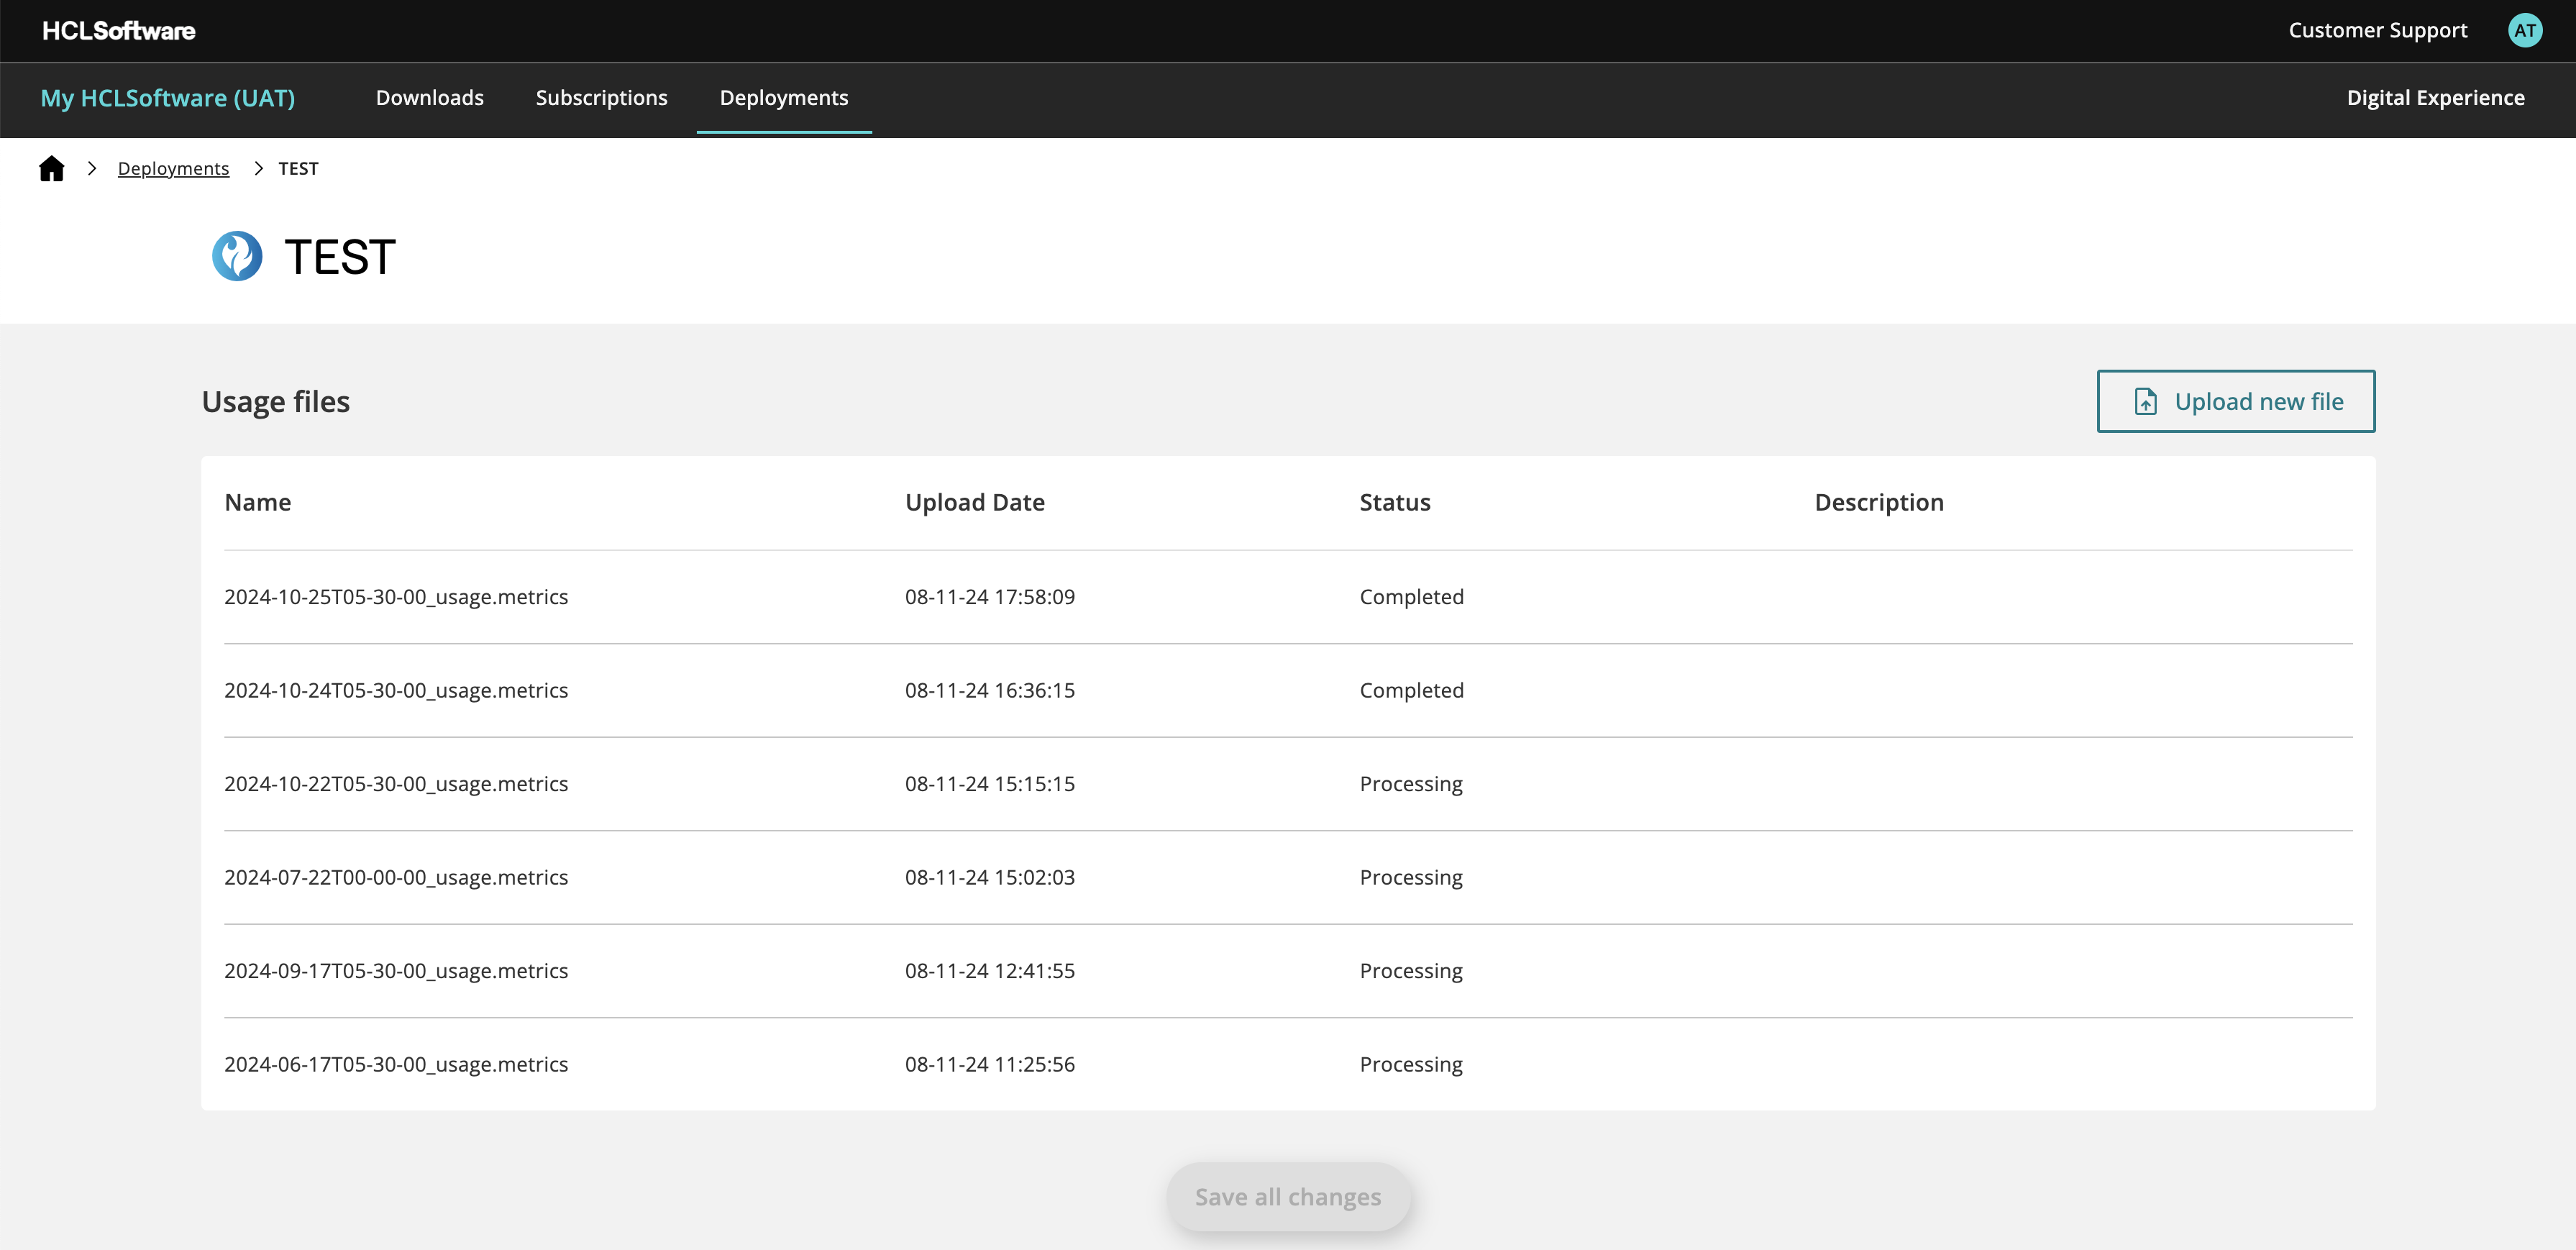Click upload date 08-11-24 17:58:09
2576x1250 pixels.
pos(990,597)
